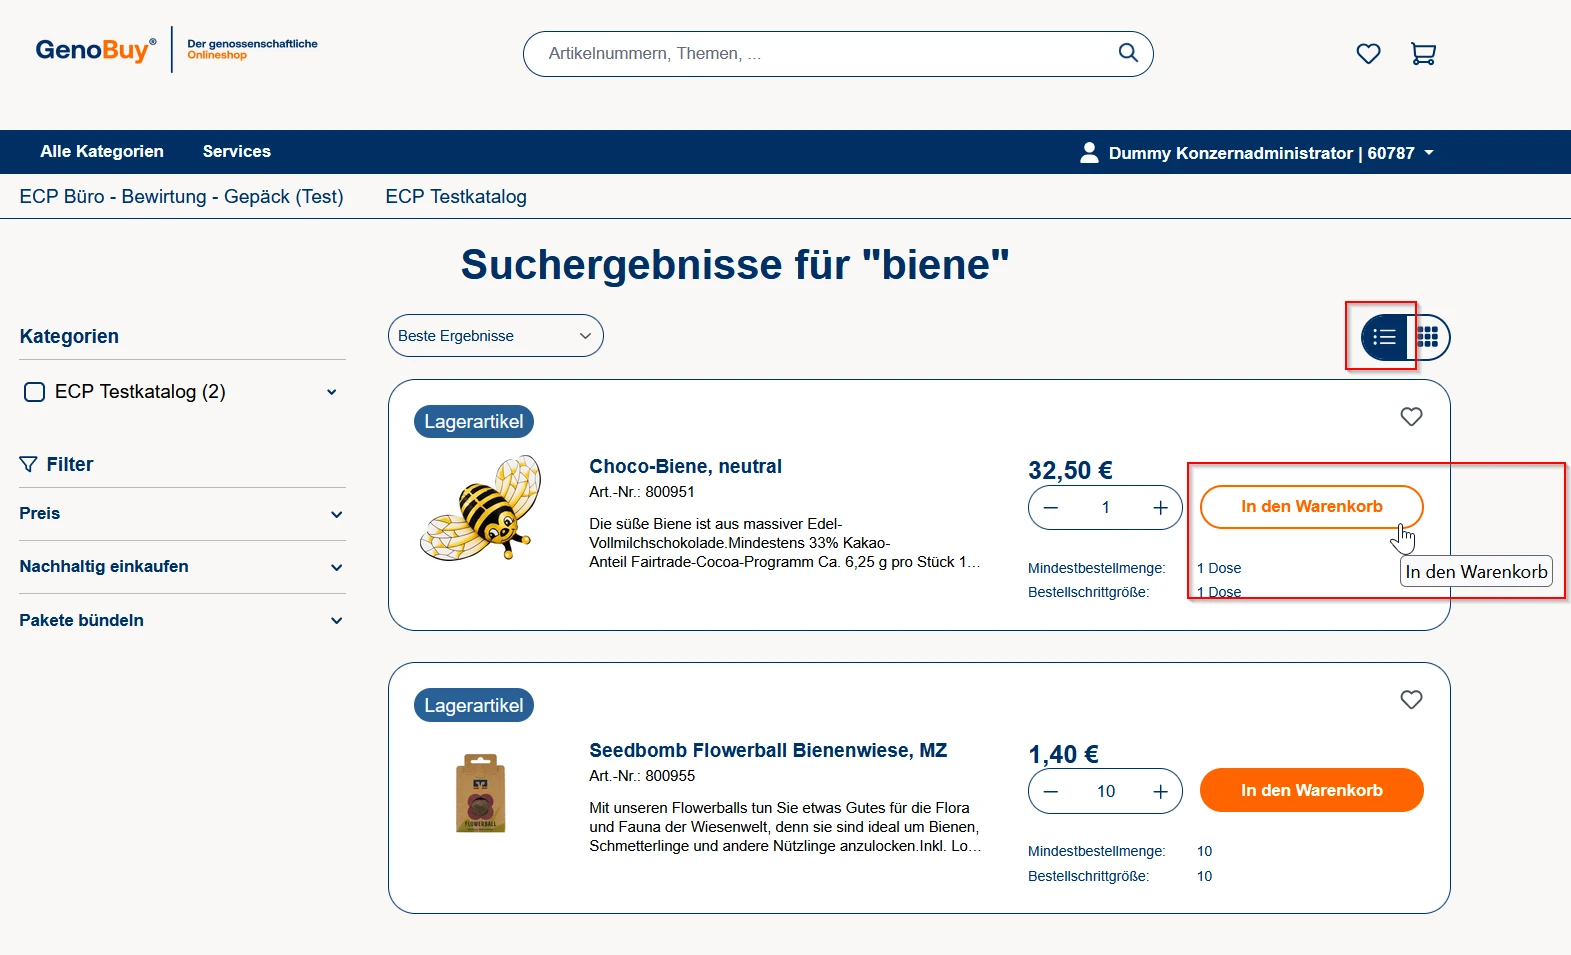Add Seedbomb Flowerball to the Warenkorb

click(1311, 790)
